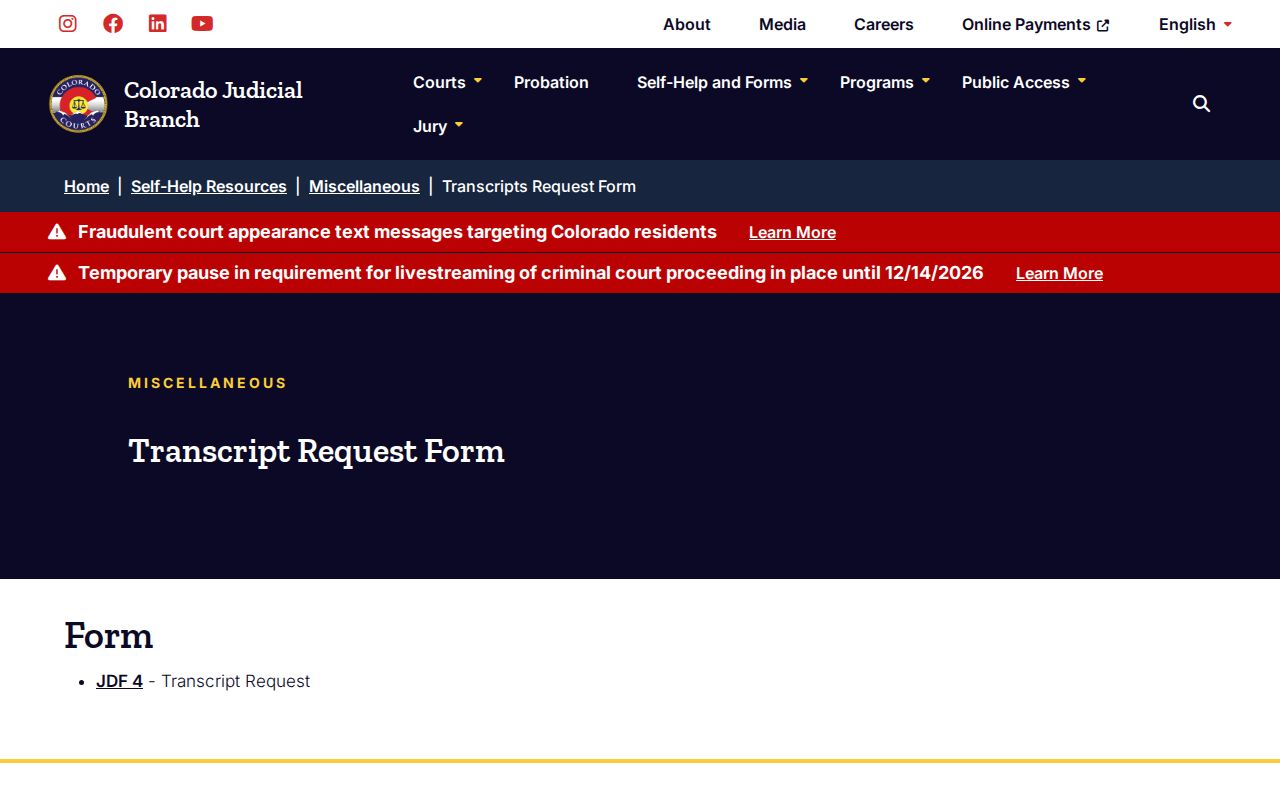Open the Instagram social icon
Screen dimensions: 1280x800
(x=68, y=23)
